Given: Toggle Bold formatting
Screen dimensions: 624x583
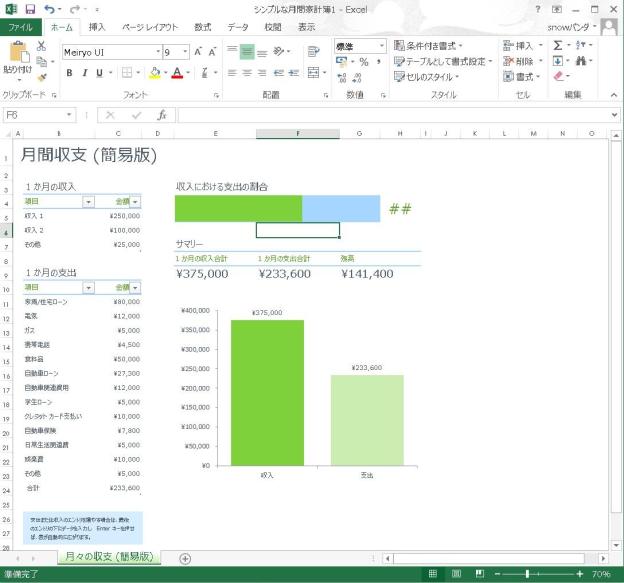Looking at the screenshot, I should (x=70, y=73).
